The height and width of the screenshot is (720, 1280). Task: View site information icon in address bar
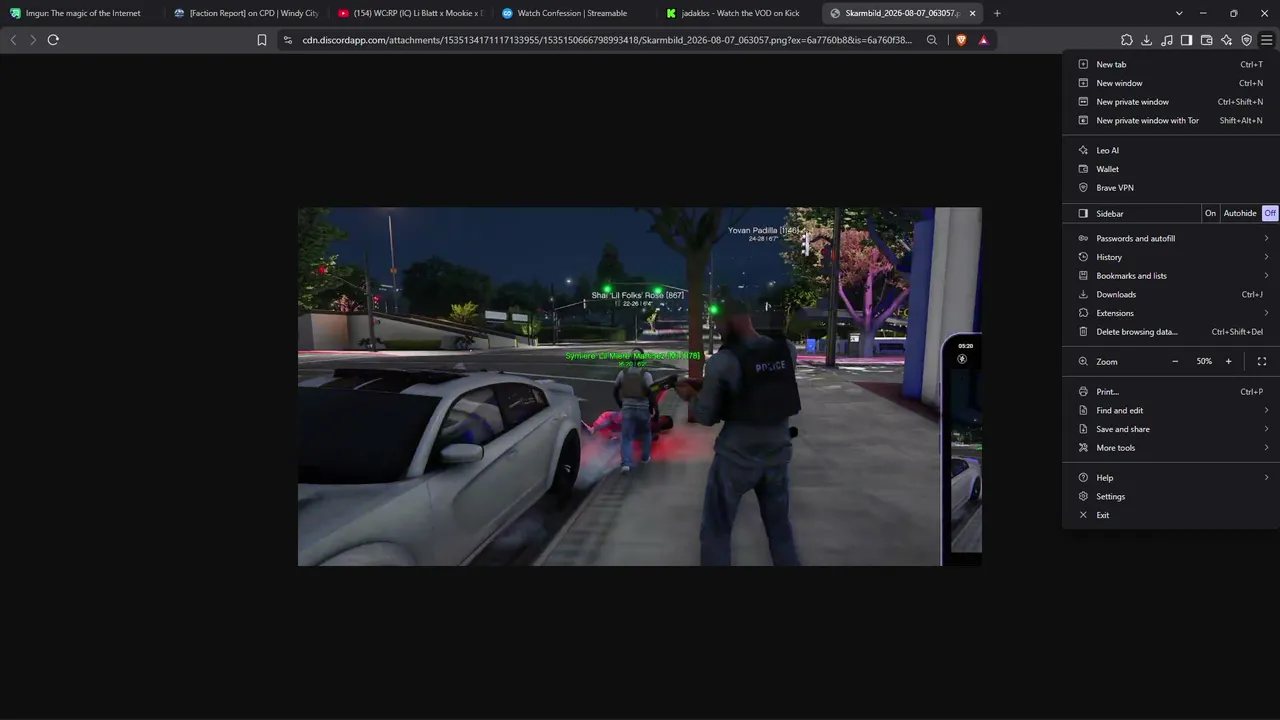pyautogui.click(x=288, y=40)
